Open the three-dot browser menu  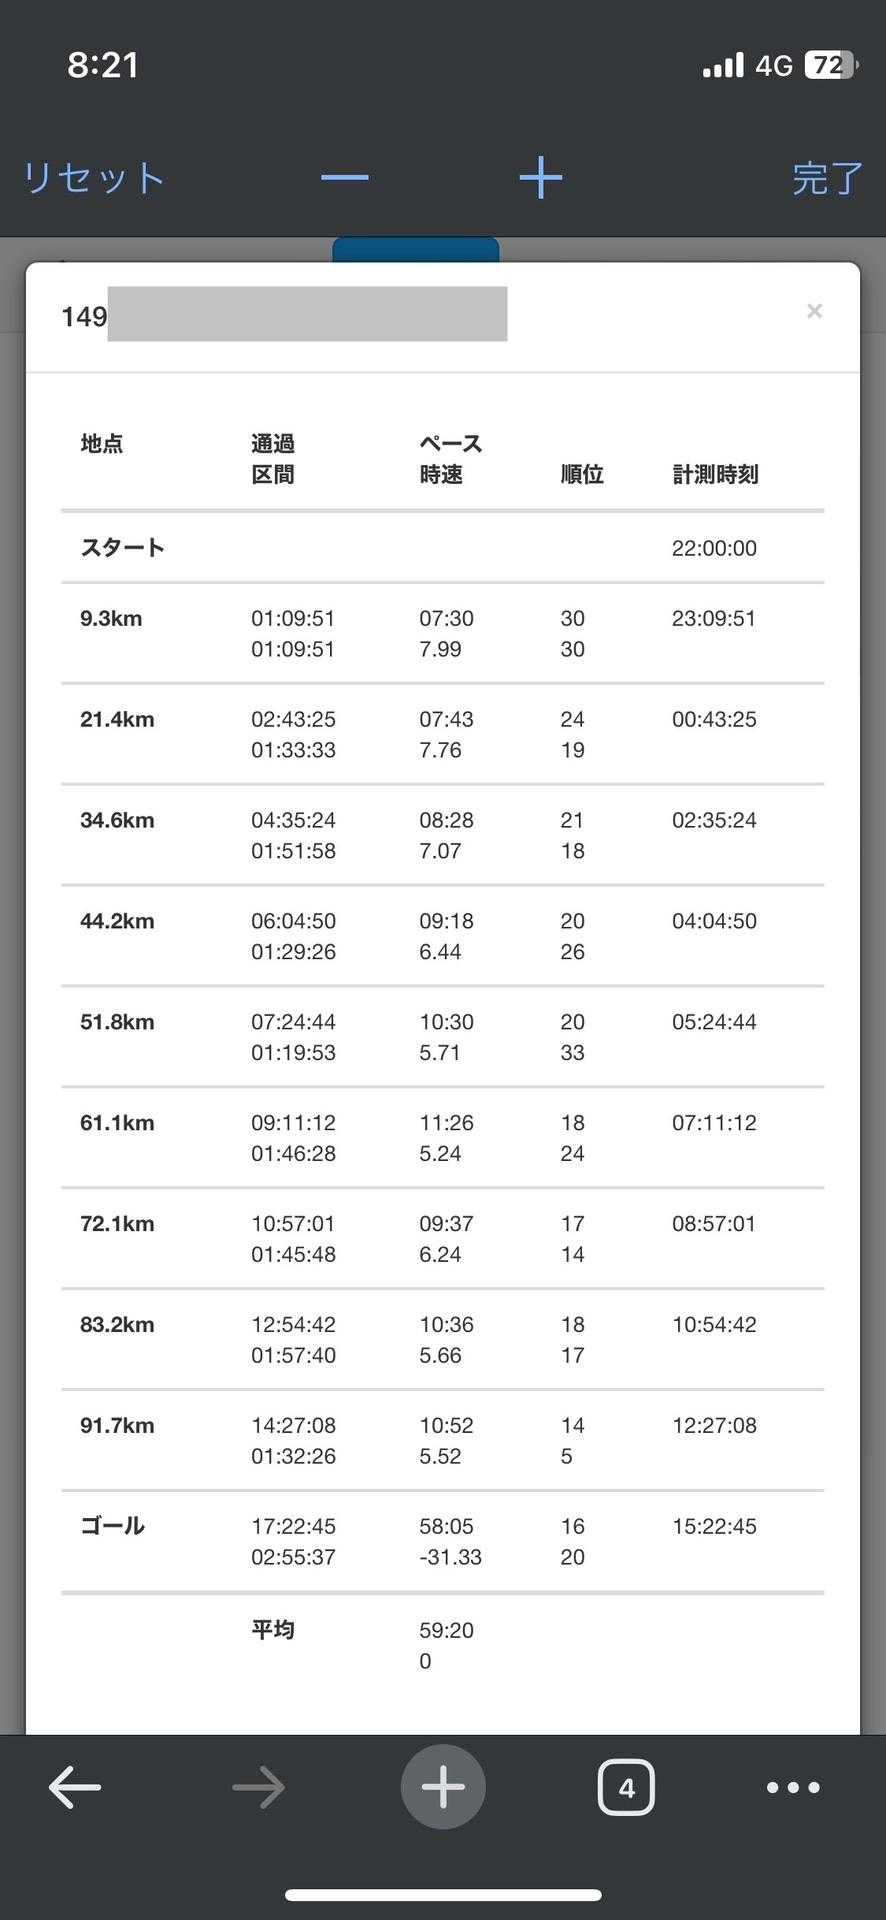[x=793, y=1787]
